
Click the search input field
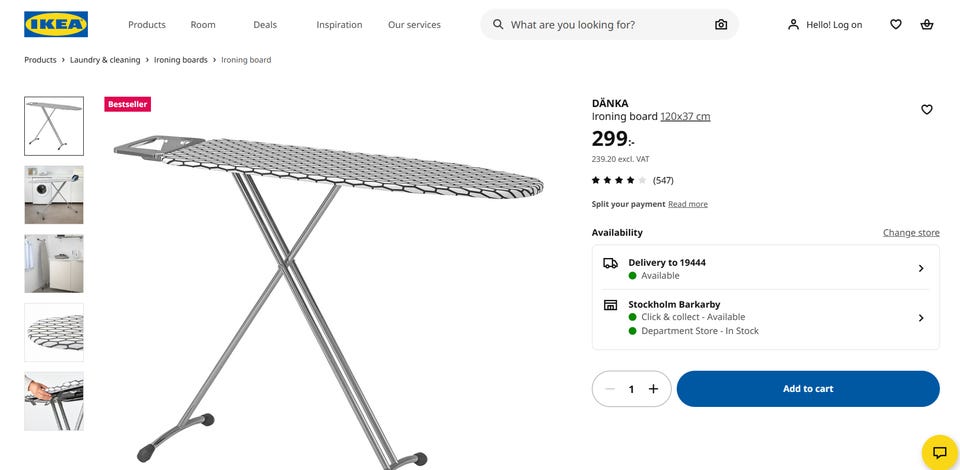[605, 25]
